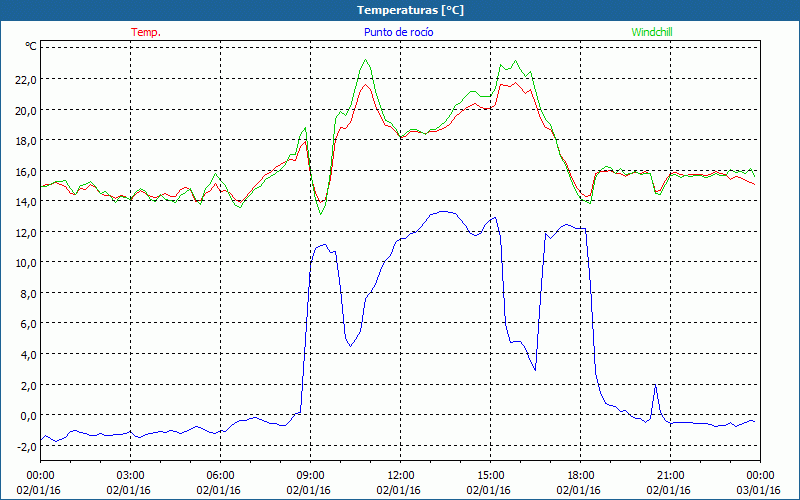
Task: Click the 6,0 y-axis value
Action: (28, 324)
